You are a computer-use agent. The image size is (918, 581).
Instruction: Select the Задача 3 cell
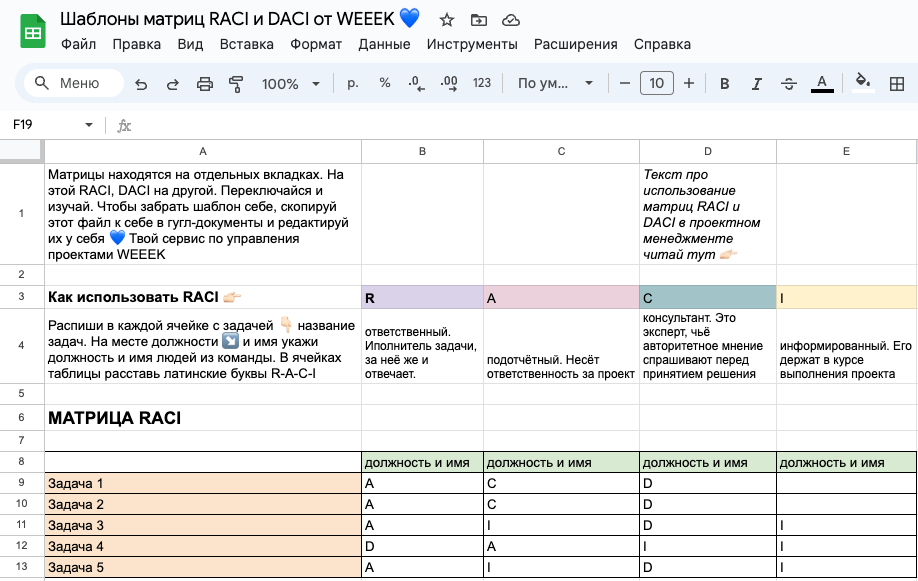click(203, 525)
